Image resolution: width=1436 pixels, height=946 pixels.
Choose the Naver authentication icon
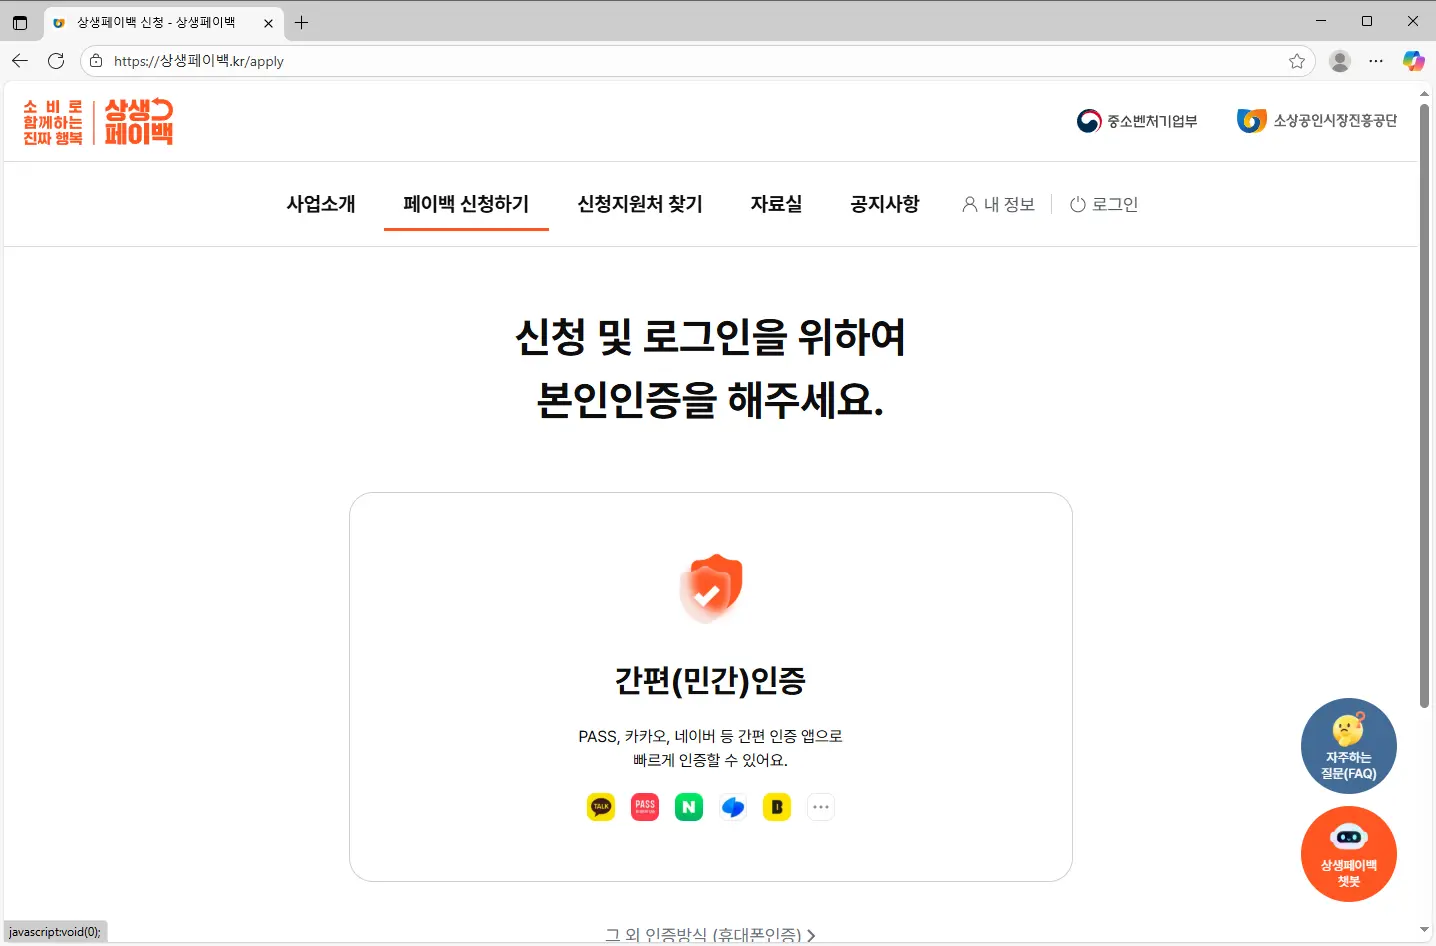tap(688, 807)
